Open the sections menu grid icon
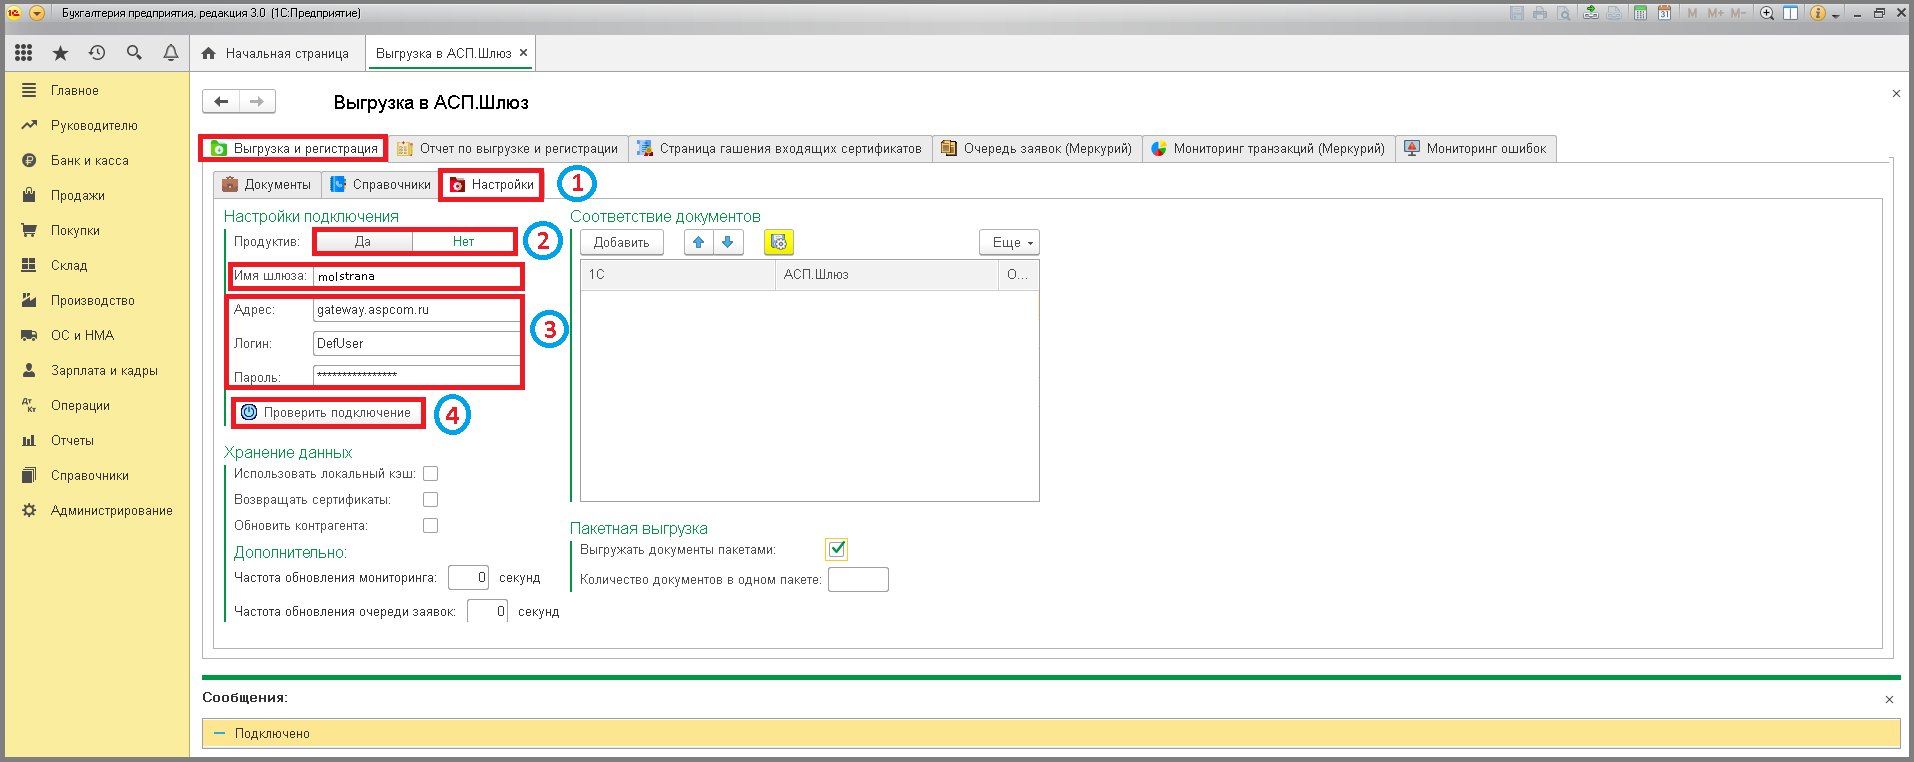 pyautogui.click(x=23, y=53)
